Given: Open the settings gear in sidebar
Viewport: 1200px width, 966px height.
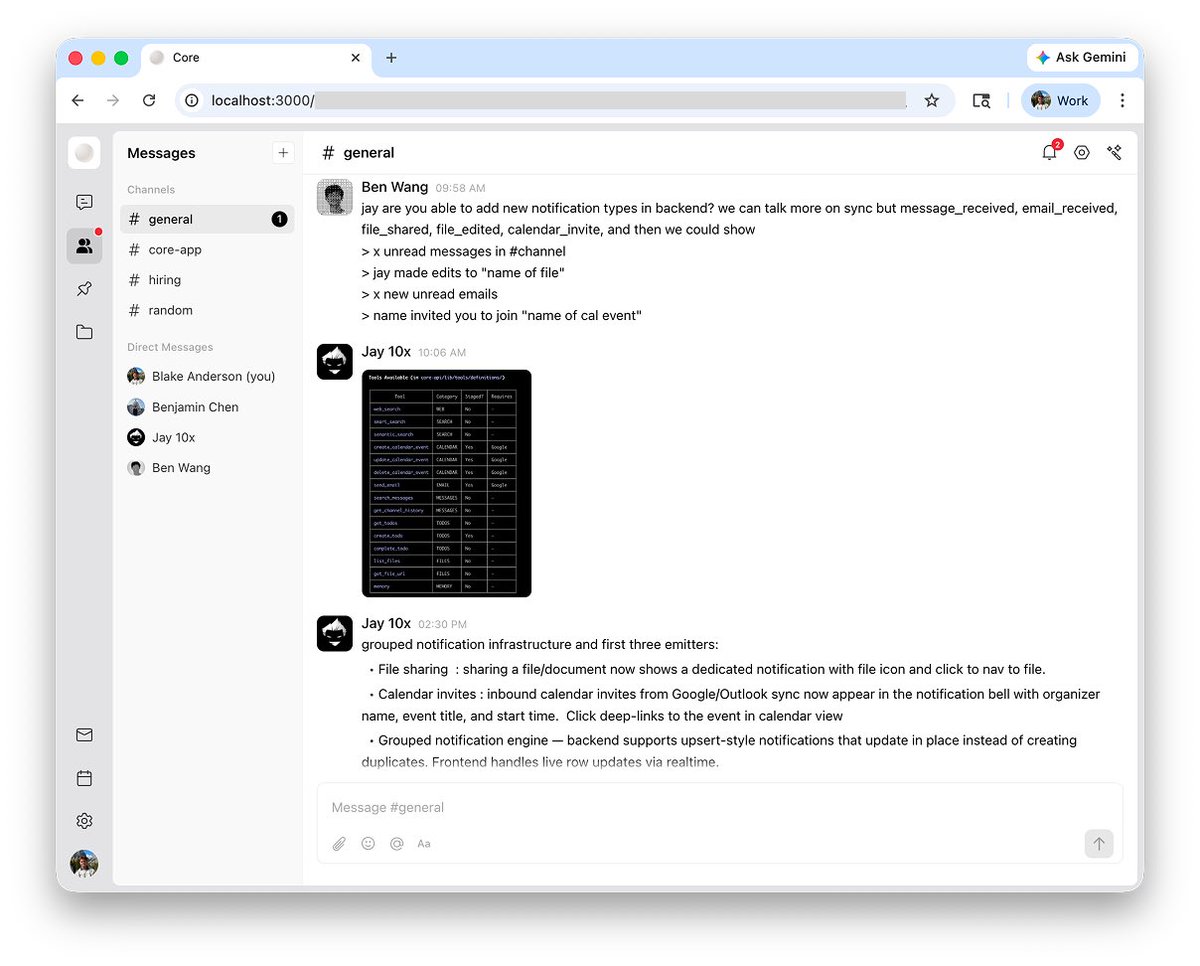Looking at the screenshot, I should pyautogui.click(x=84, y=821).
